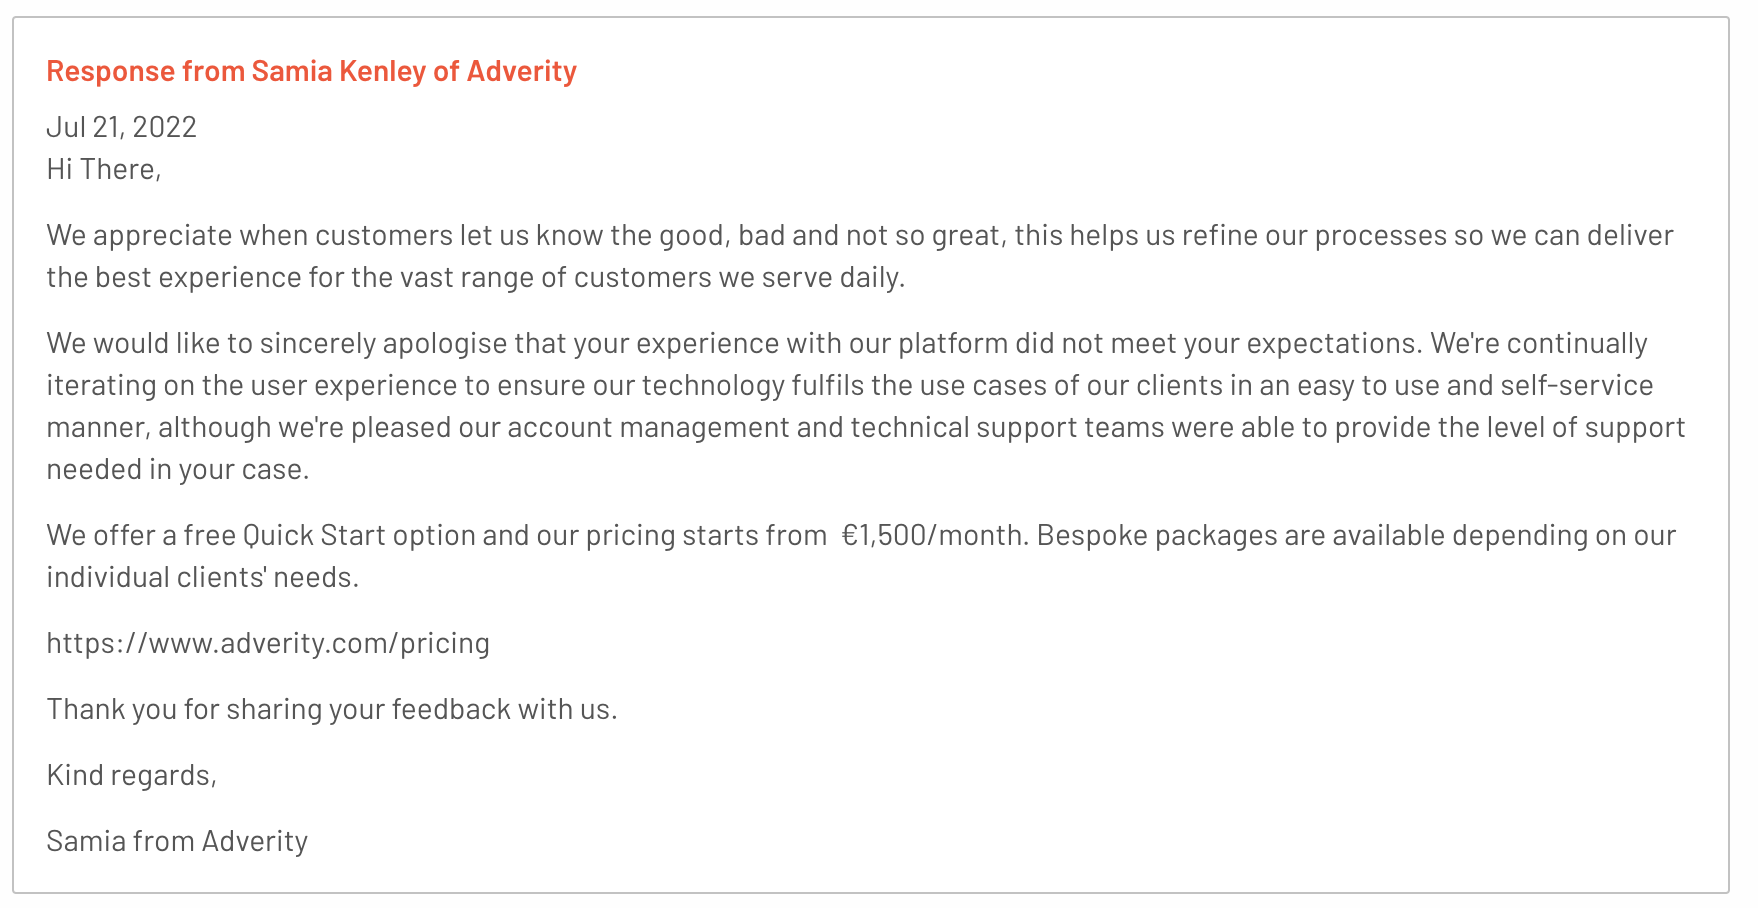
Task: Click the 'Samia from Adverity' signature
Action: [177, 841]
